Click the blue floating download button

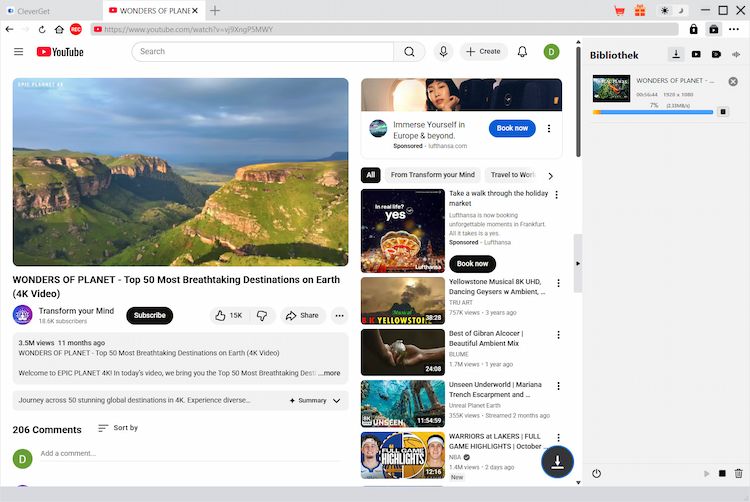point(558,460)
